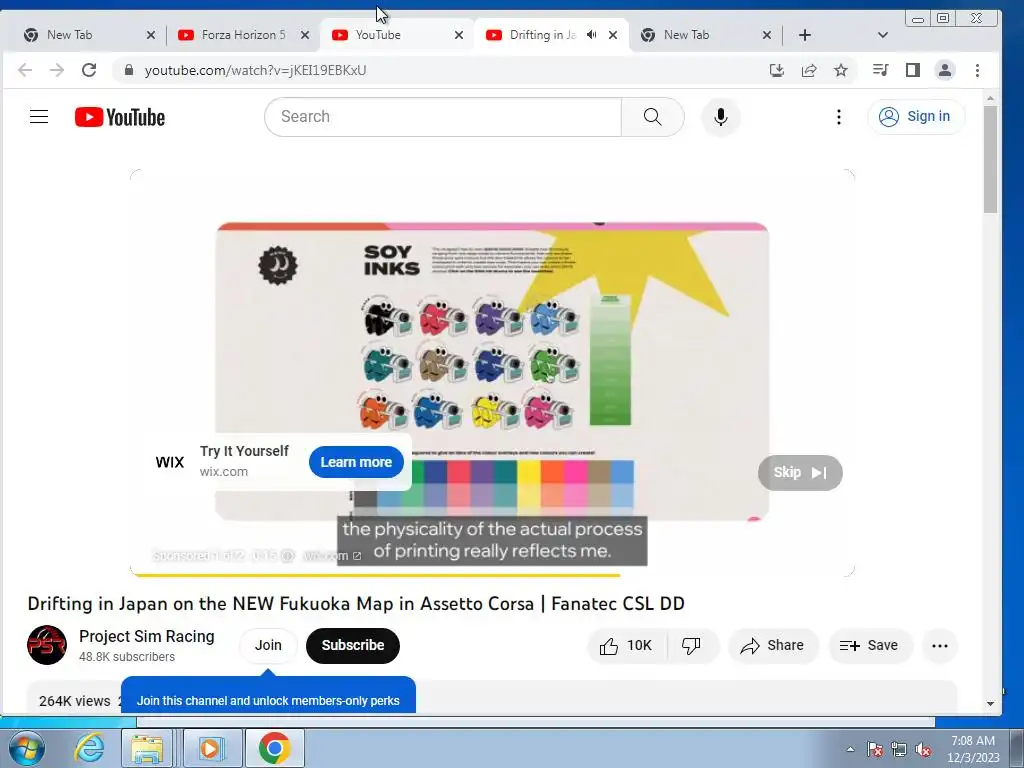
Task: Open the Action Center flag icon
Action: (x=874, y=750)
